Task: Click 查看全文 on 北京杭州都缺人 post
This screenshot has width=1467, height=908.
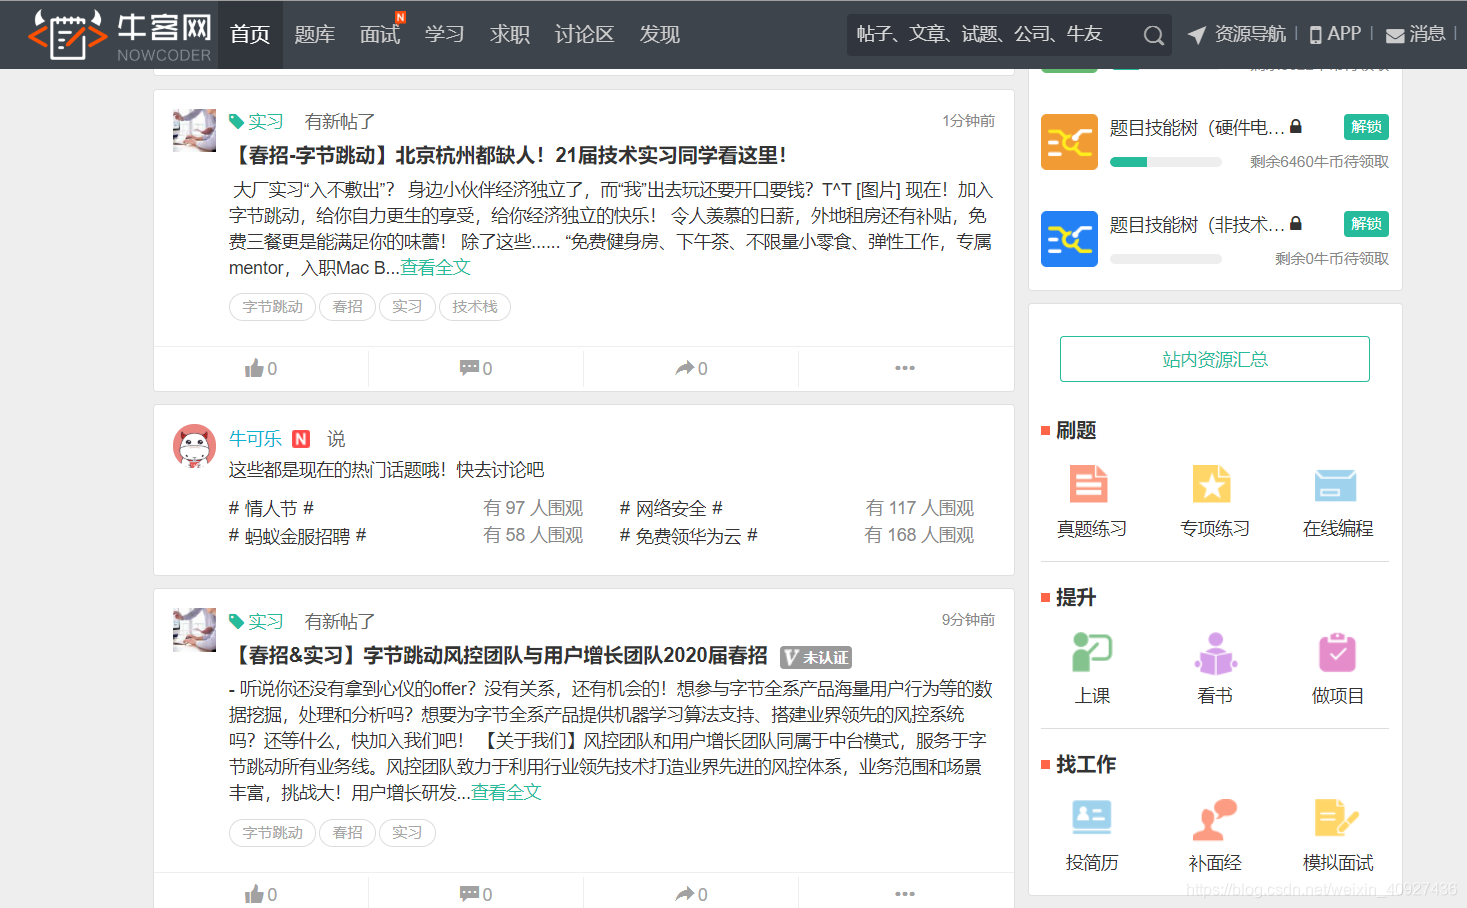Action: (435, 267)
